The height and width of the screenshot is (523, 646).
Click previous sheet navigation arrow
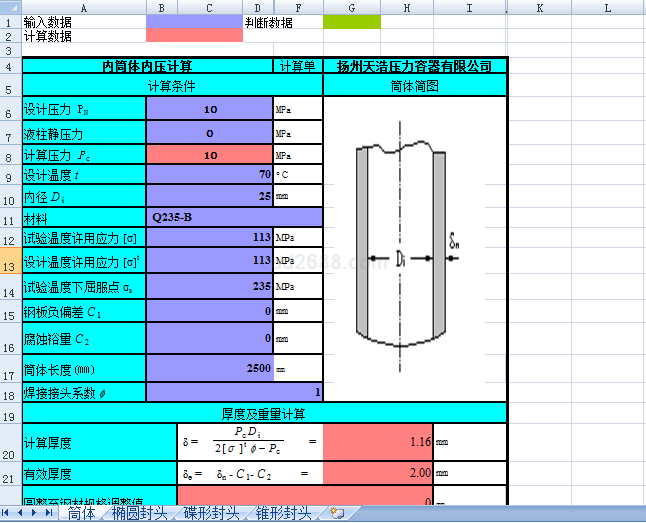(22, 513)
